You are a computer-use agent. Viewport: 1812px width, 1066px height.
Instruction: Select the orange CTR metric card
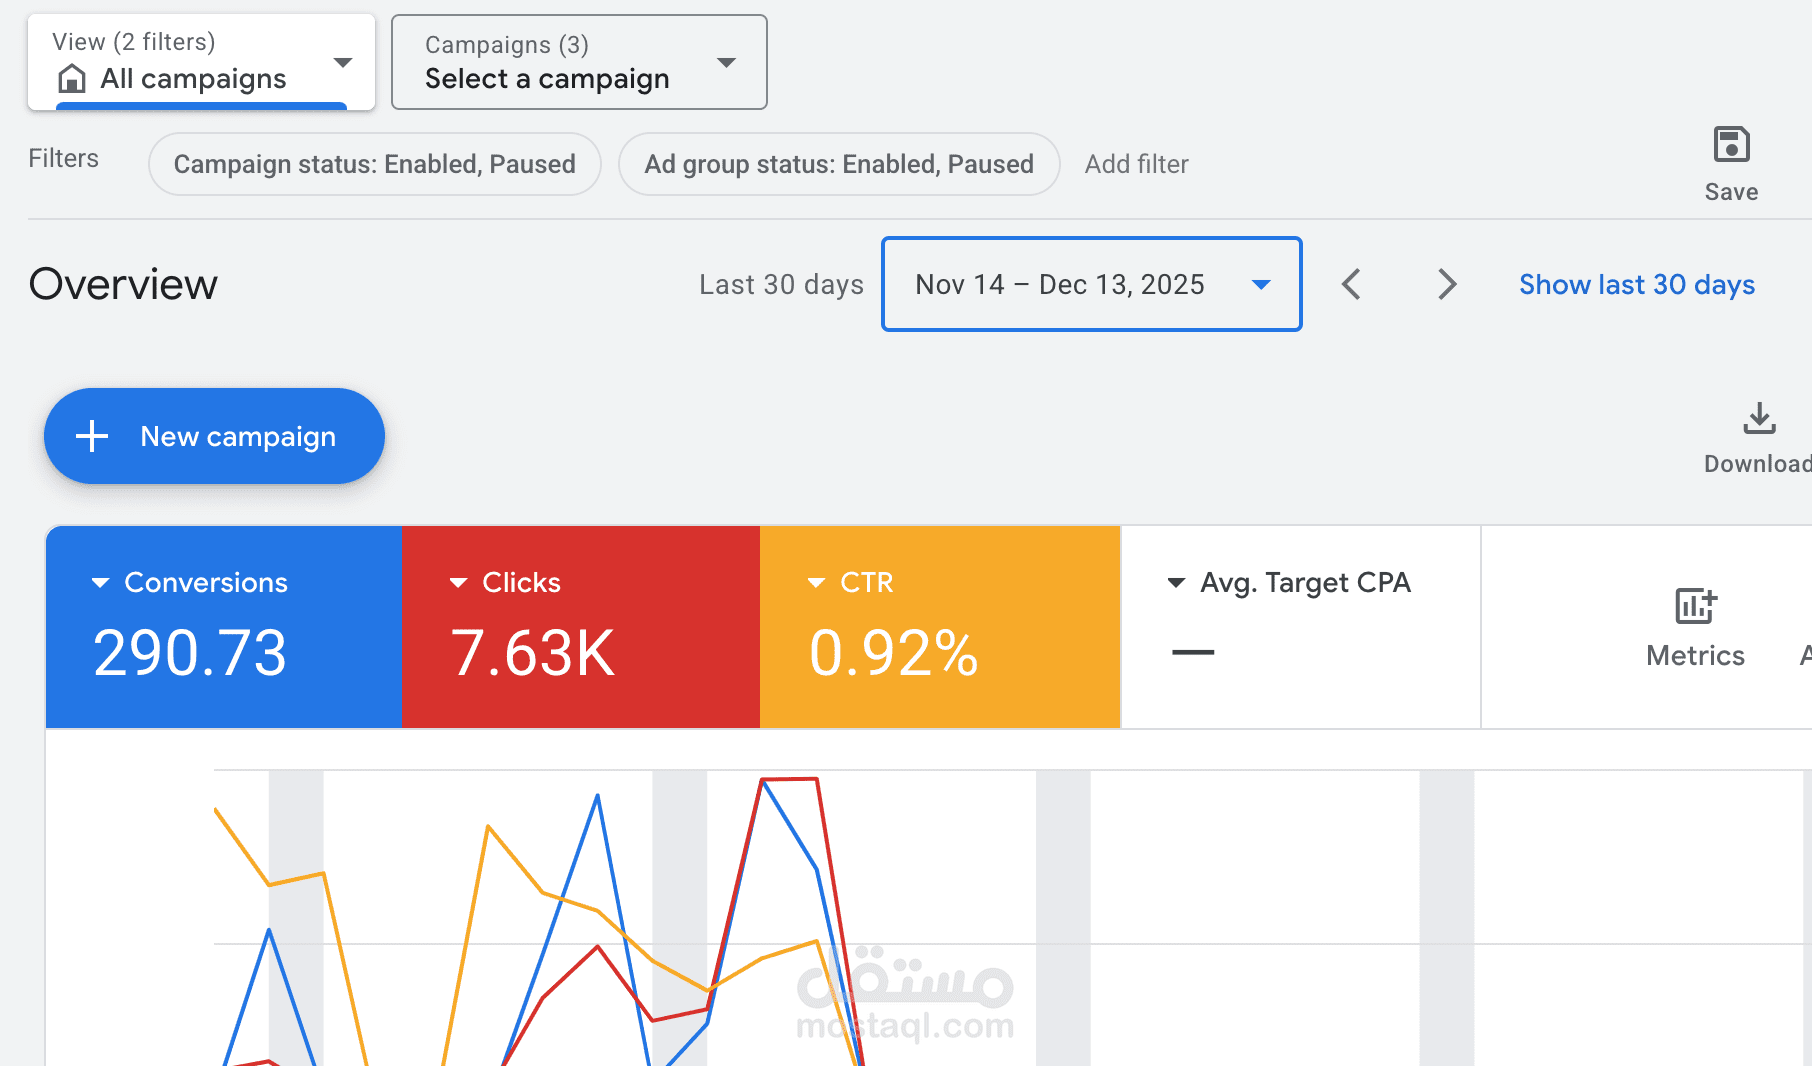click(939, 627)
